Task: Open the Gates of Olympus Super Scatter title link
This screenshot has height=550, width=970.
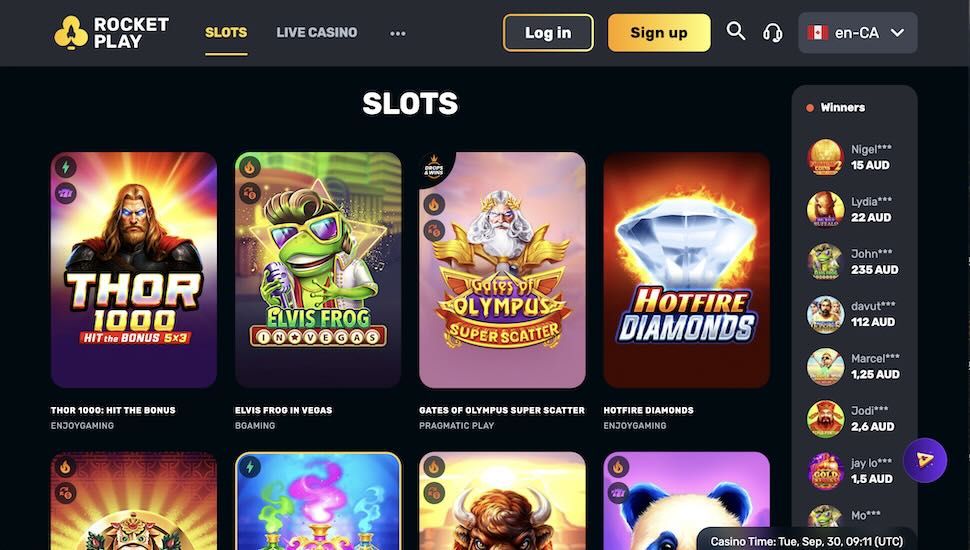Action: (502, 410)
